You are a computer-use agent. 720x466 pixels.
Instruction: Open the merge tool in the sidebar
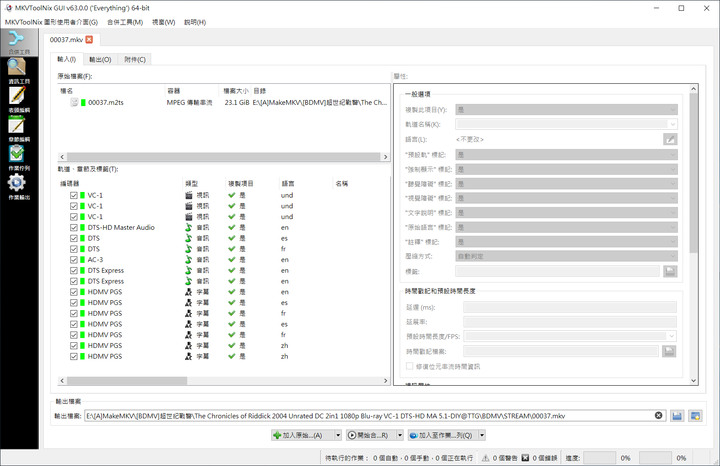[x=19, y=42]
